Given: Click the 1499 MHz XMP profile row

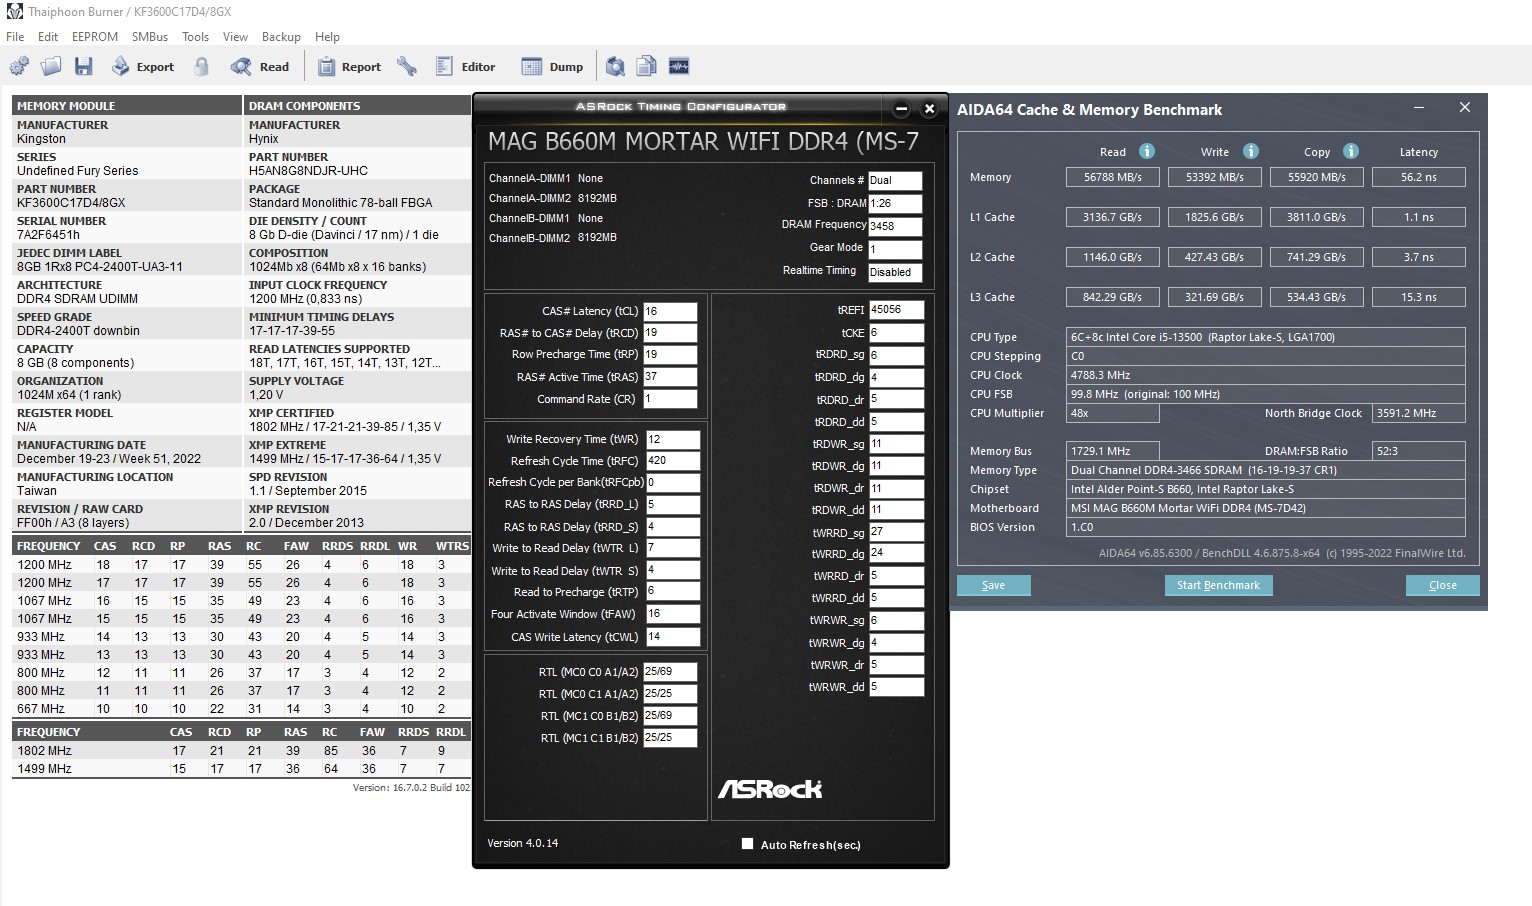Looking at the screenshot, I should pyautogui.click(x=241, y=769).
